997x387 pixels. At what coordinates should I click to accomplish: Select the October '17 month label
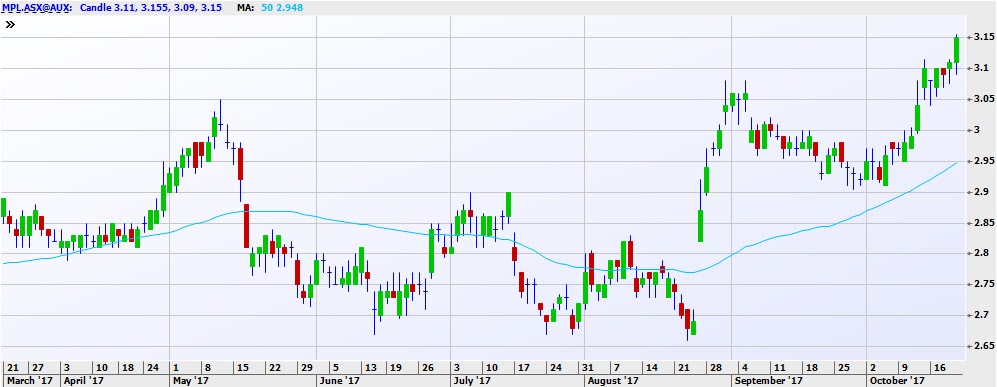[897, 380]
